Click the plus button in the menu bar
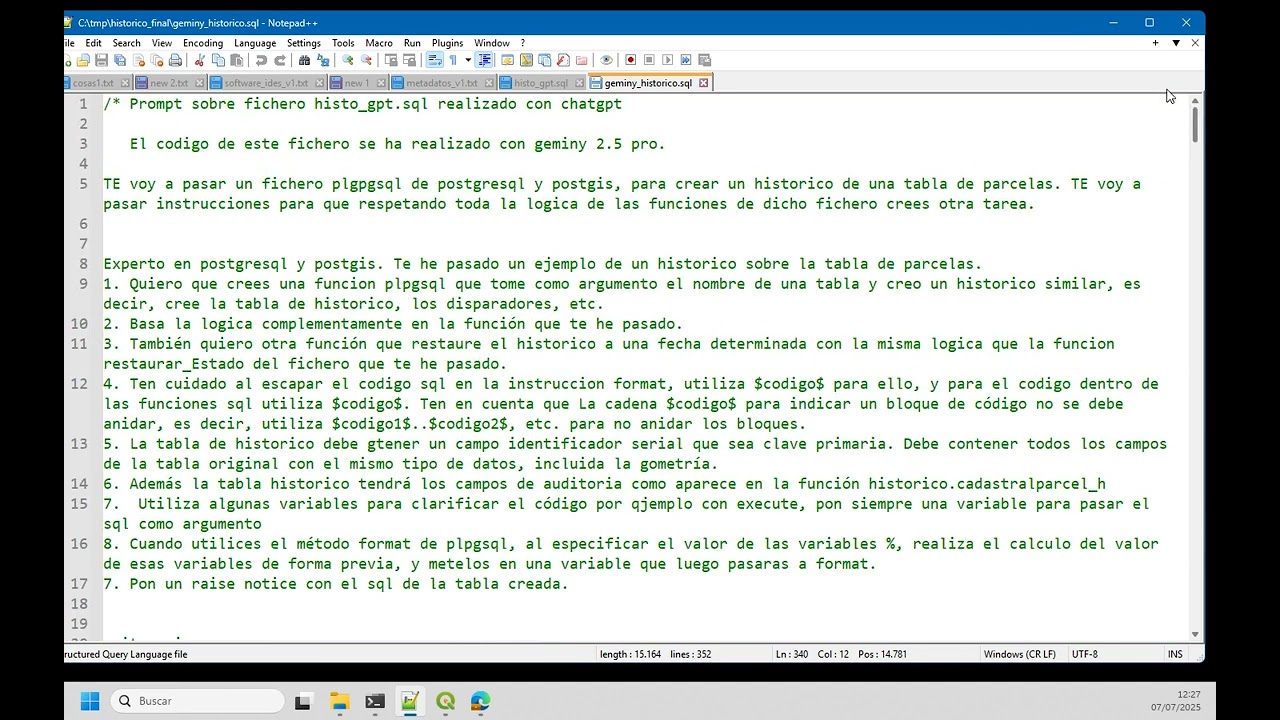 pyautogui.click(x=1155, y=43)
